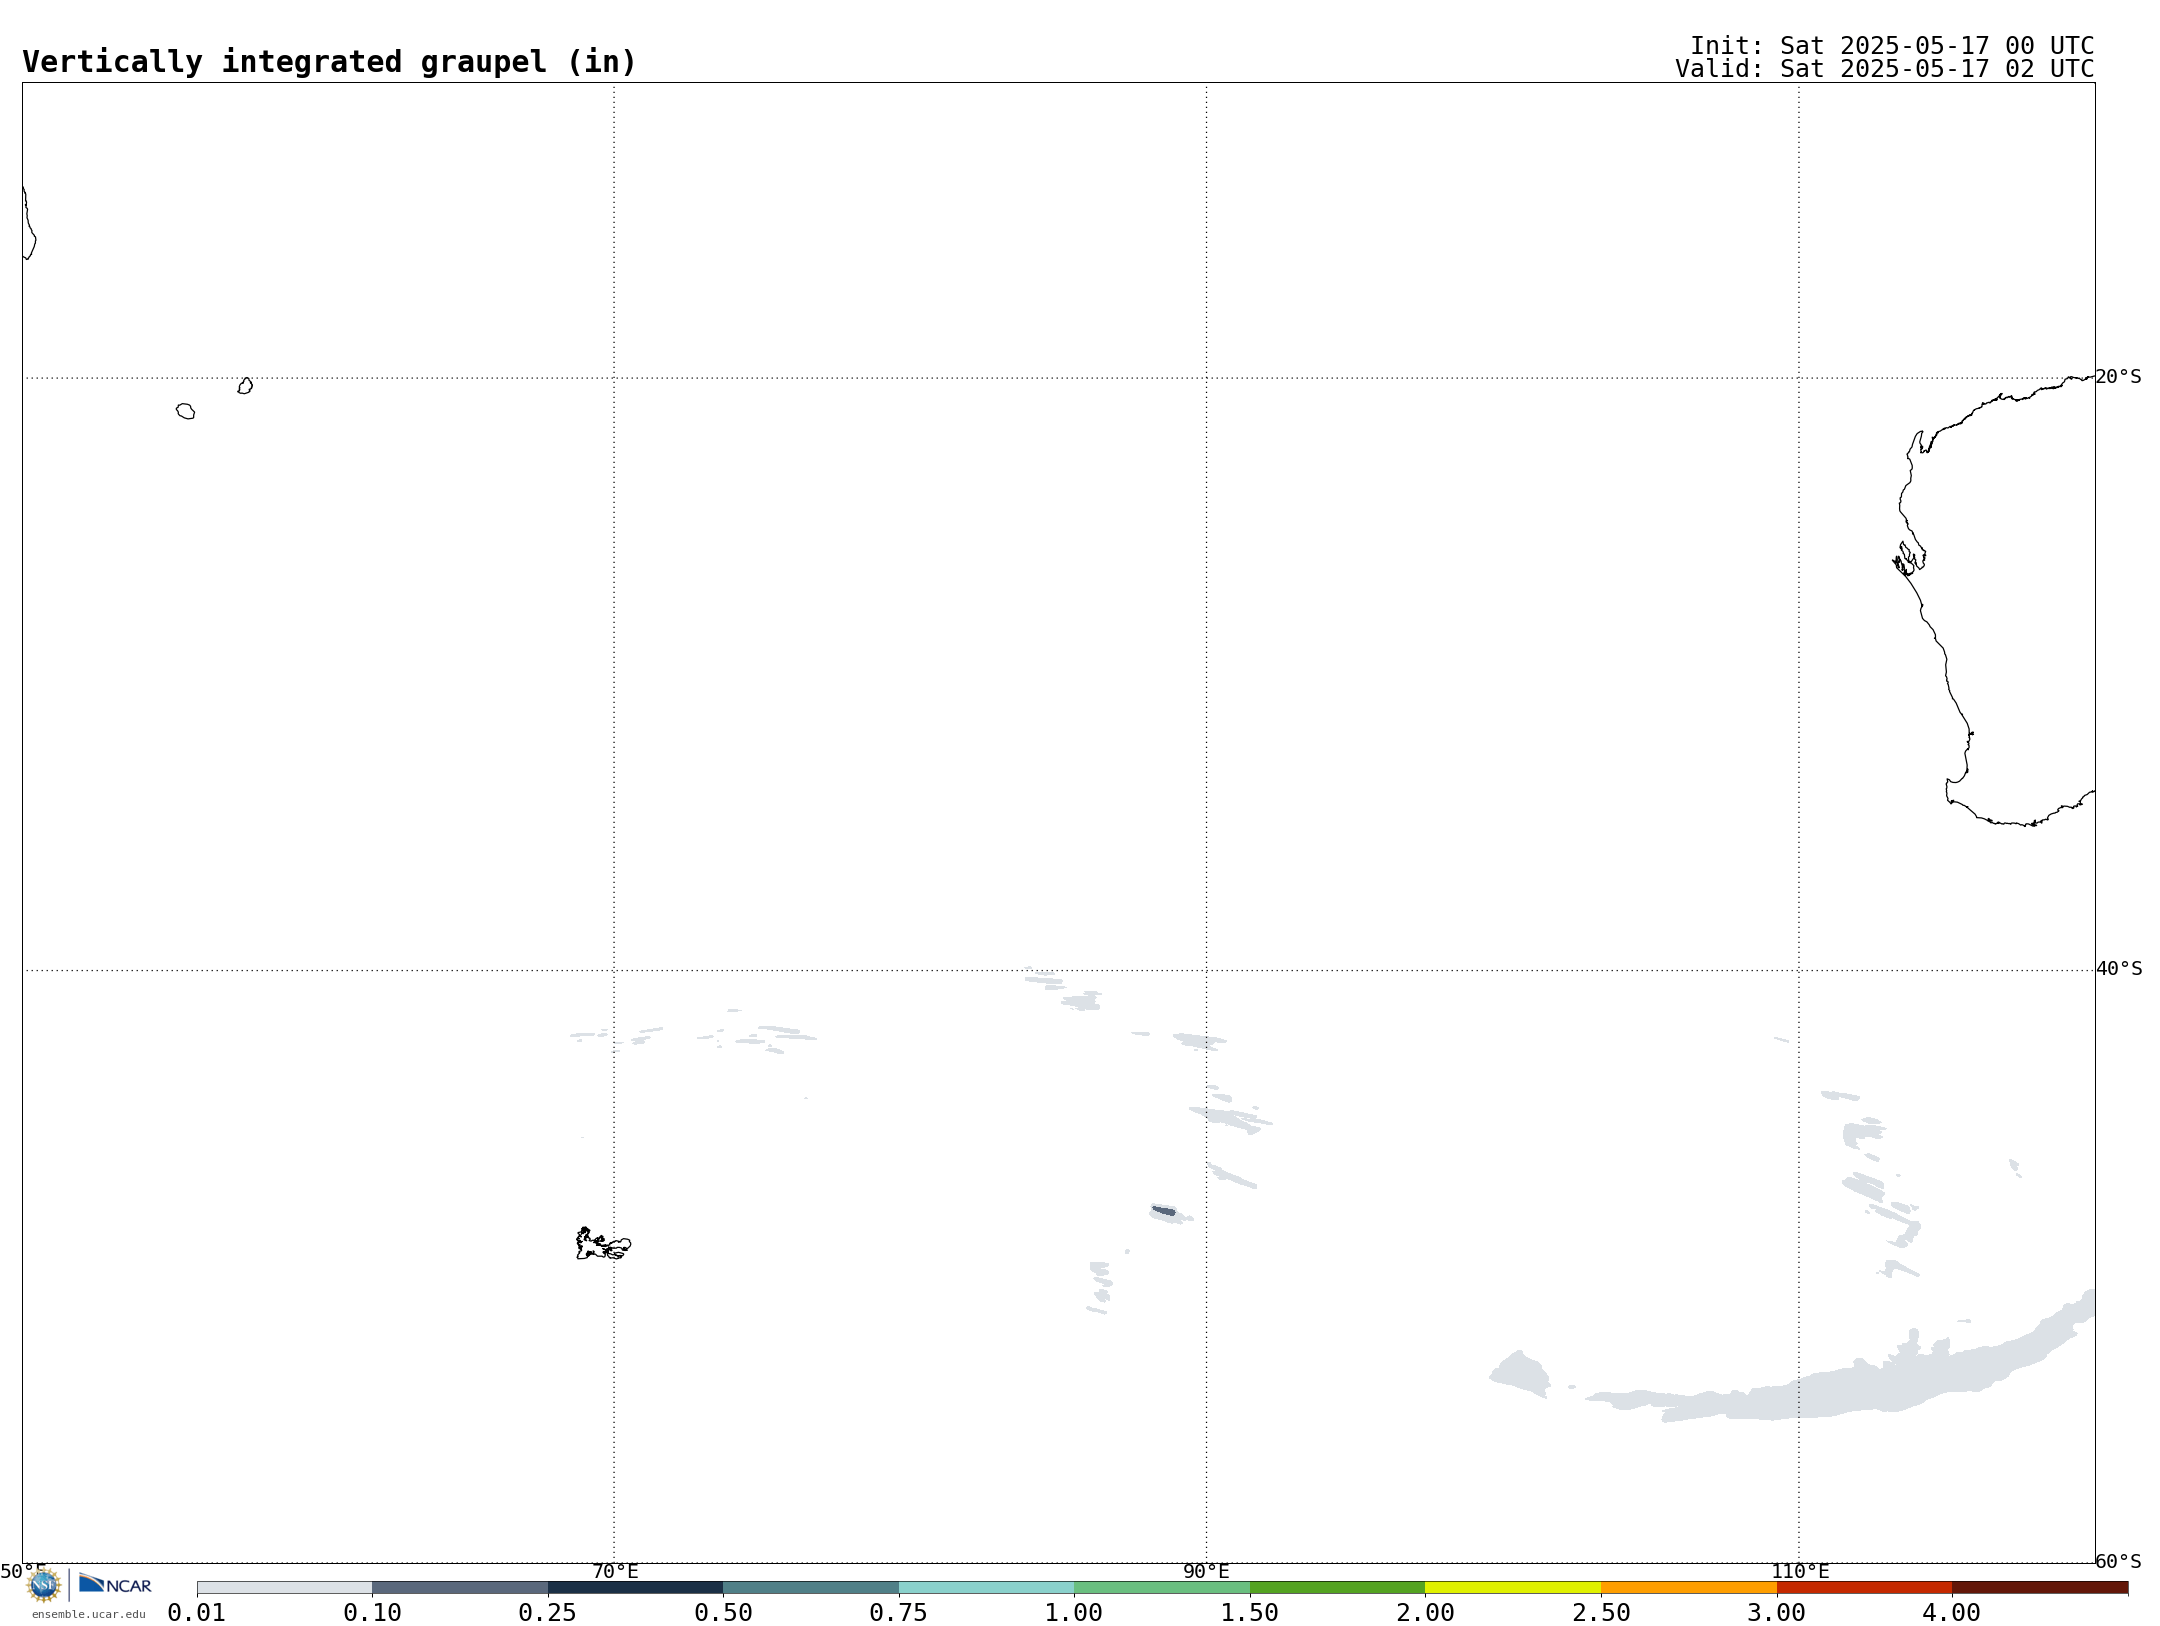Click the 1.50 colorbar value label
Screen dimensions: 2160x1626
coord(1250,1613)
